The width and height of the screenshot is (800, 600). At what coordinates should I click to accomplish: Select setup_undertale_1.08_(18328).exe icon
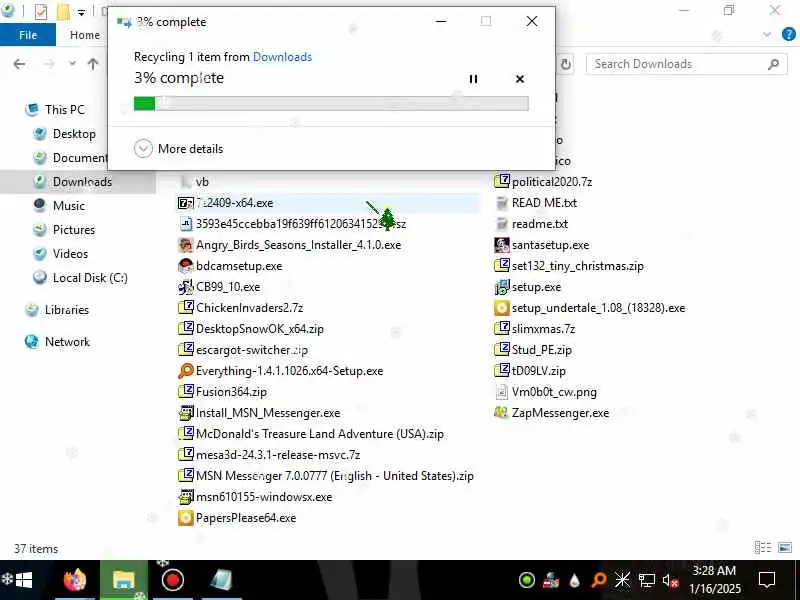coord(502,308)
